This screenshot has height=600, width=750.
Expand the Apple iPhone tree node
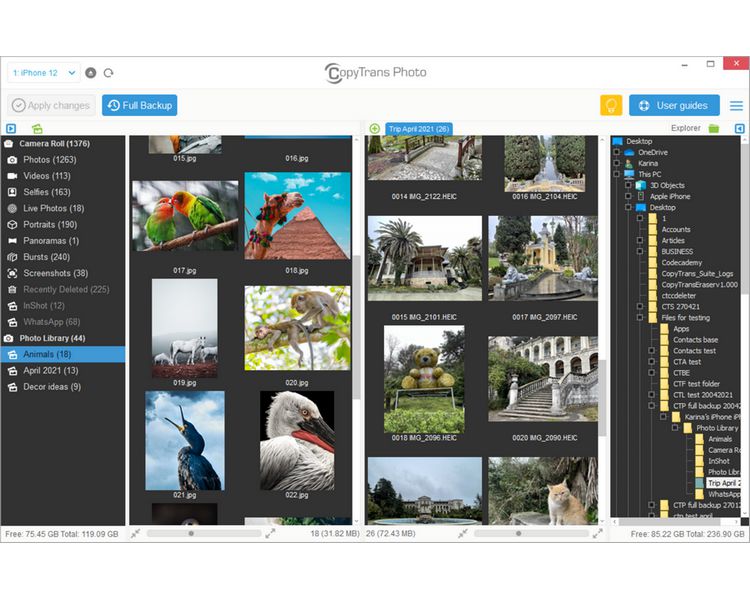(x=629, y=196)
